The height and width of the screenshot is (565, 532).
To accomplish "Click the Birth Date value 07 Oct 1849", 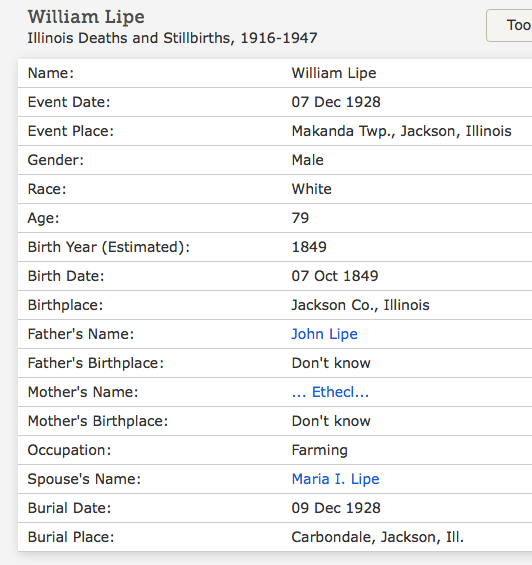I will [335, 276].
